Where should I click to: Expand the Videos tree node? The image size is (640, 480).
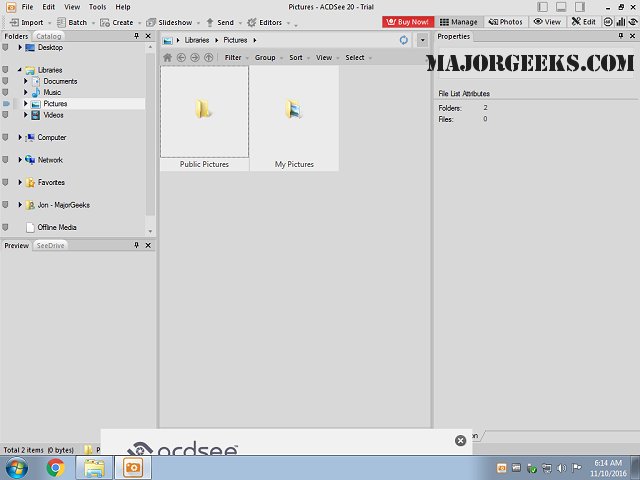[x=25, y=115]
